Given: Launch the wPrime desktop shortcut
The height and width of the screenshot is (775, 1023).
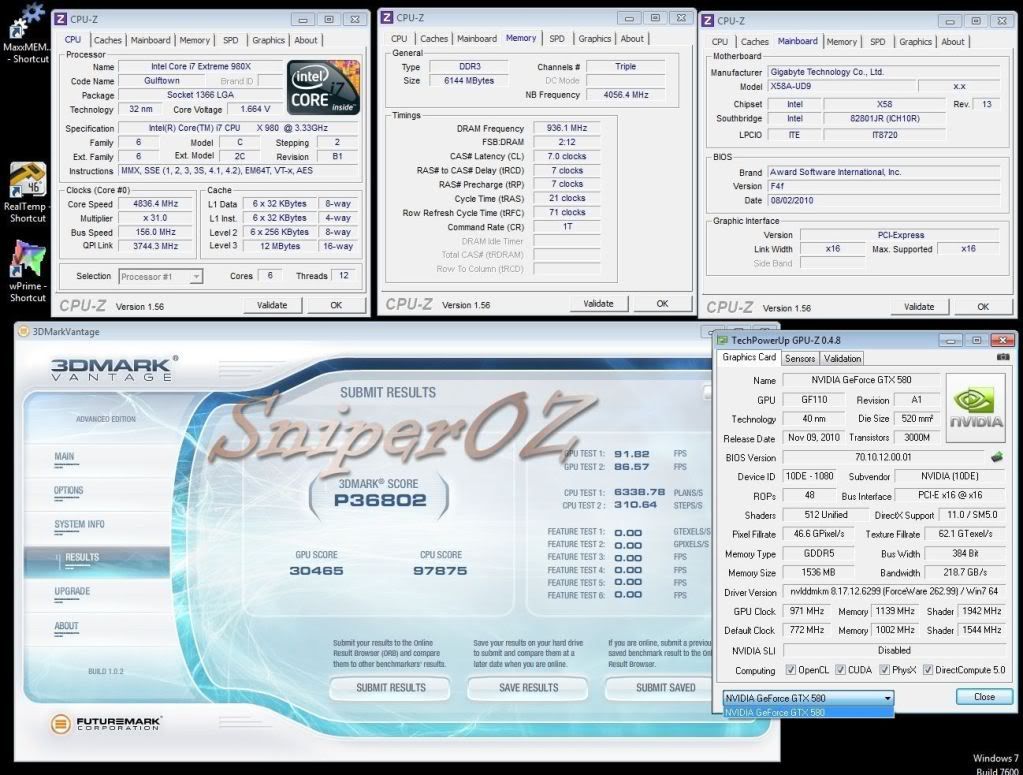Looking at the screenshot, I should tap(27, 261).
